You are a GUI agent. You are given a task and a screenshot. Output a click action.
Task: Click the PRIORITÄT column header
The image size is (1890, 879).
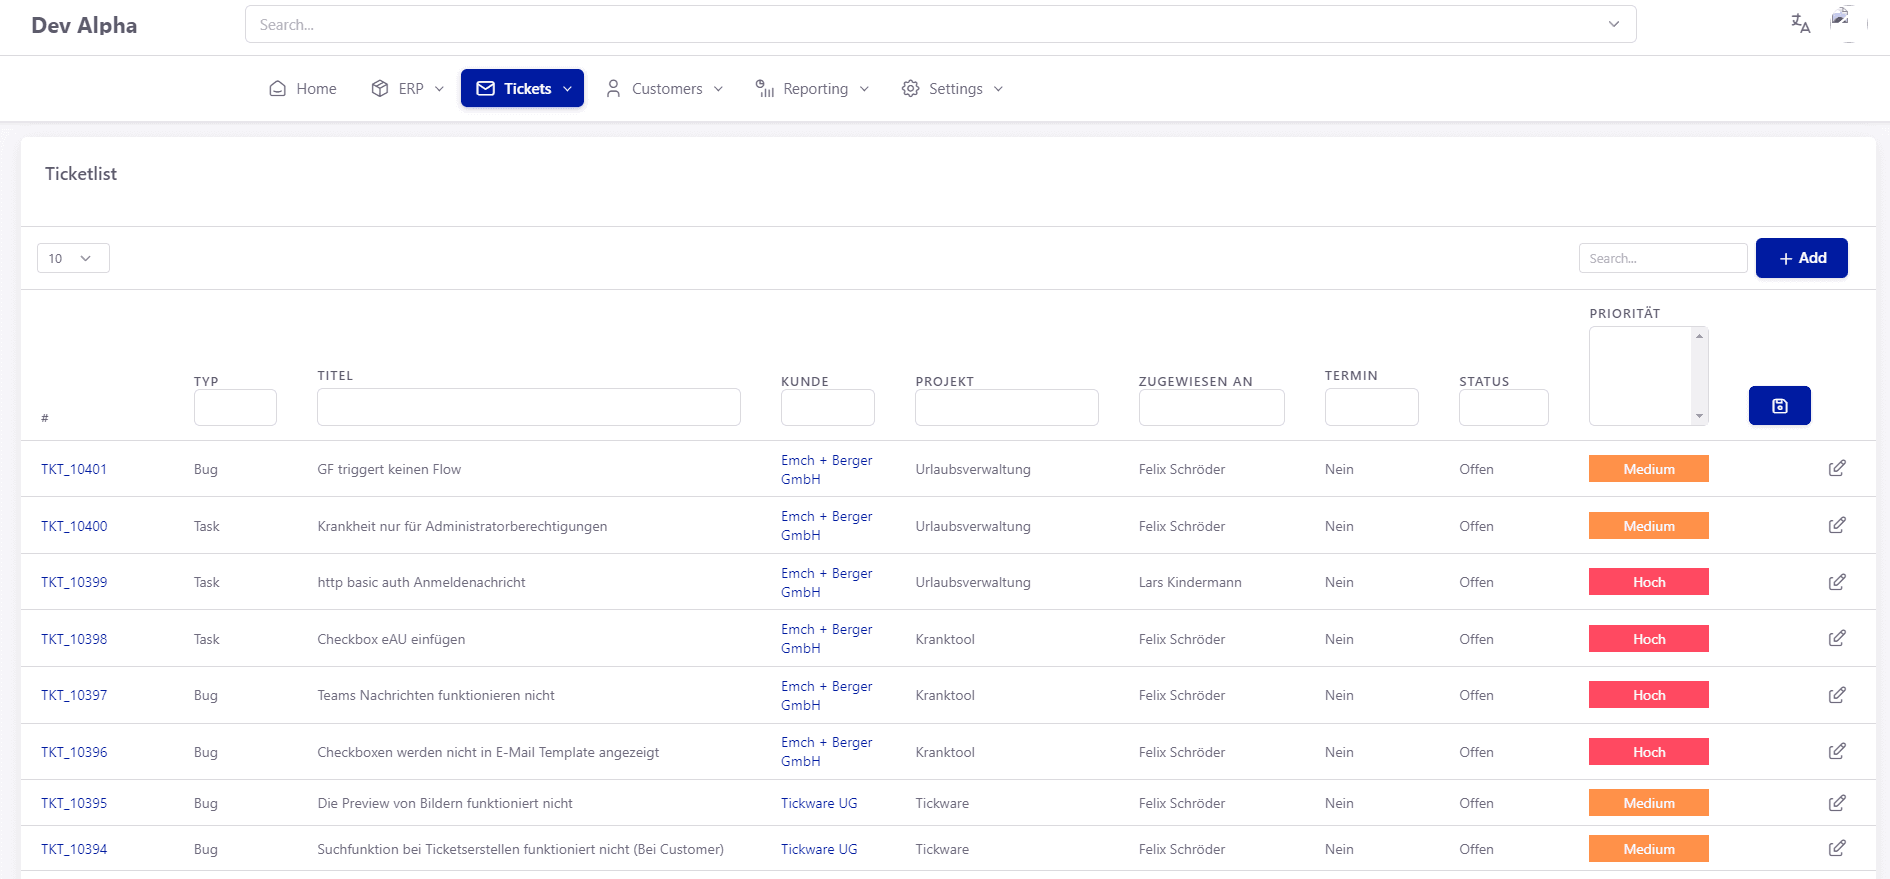pyautogui.click(x=1624, y=313)
